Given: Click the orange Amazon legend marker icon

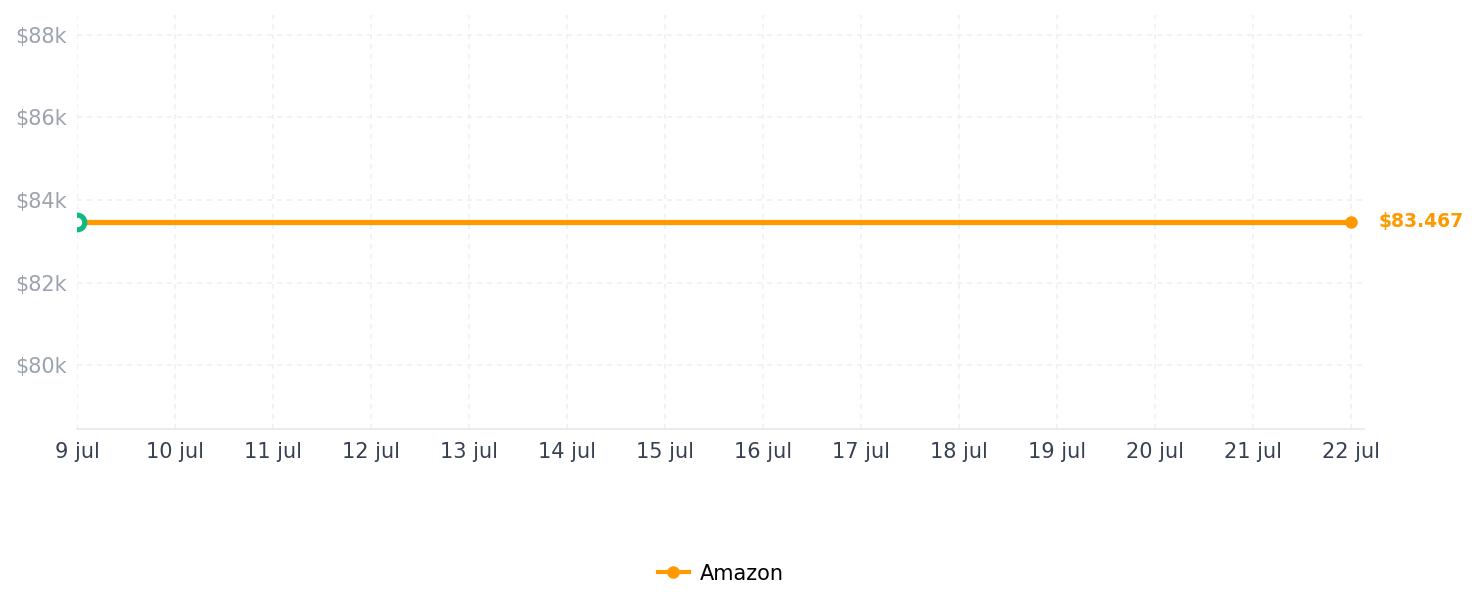Looking at the screenshot, I should click(x=673, y=573).
